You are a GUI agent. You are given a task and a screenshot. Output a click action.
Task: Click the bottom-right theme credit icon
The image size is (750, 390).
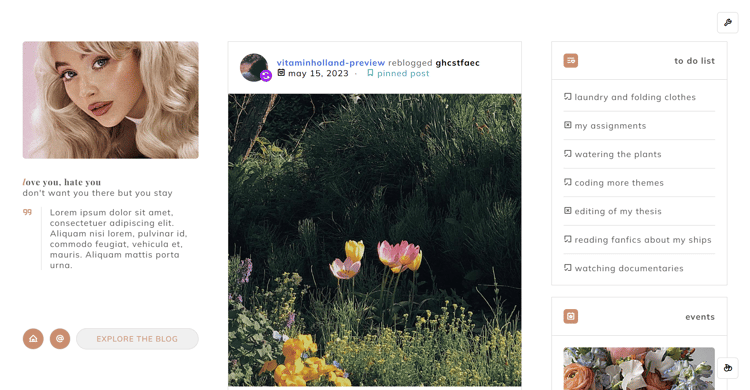(728, 368)
